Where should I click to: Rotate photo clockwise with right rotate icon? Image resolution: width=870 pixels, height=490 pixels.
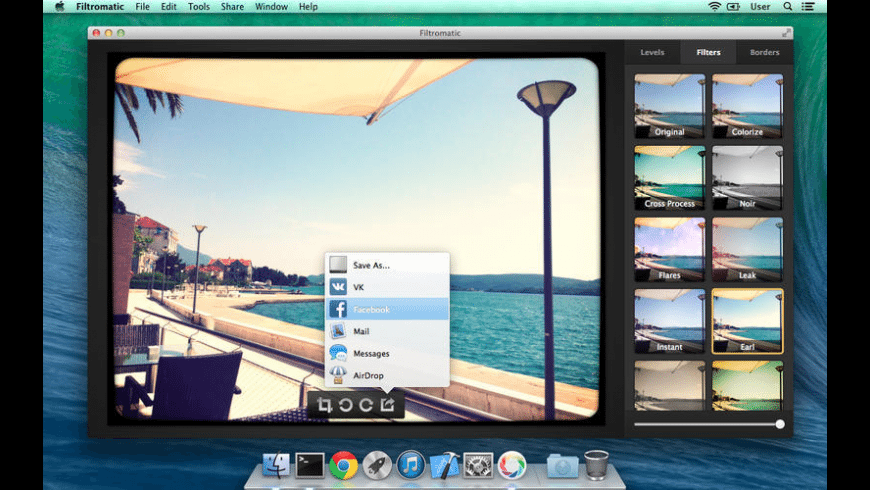tap(366, 405)
